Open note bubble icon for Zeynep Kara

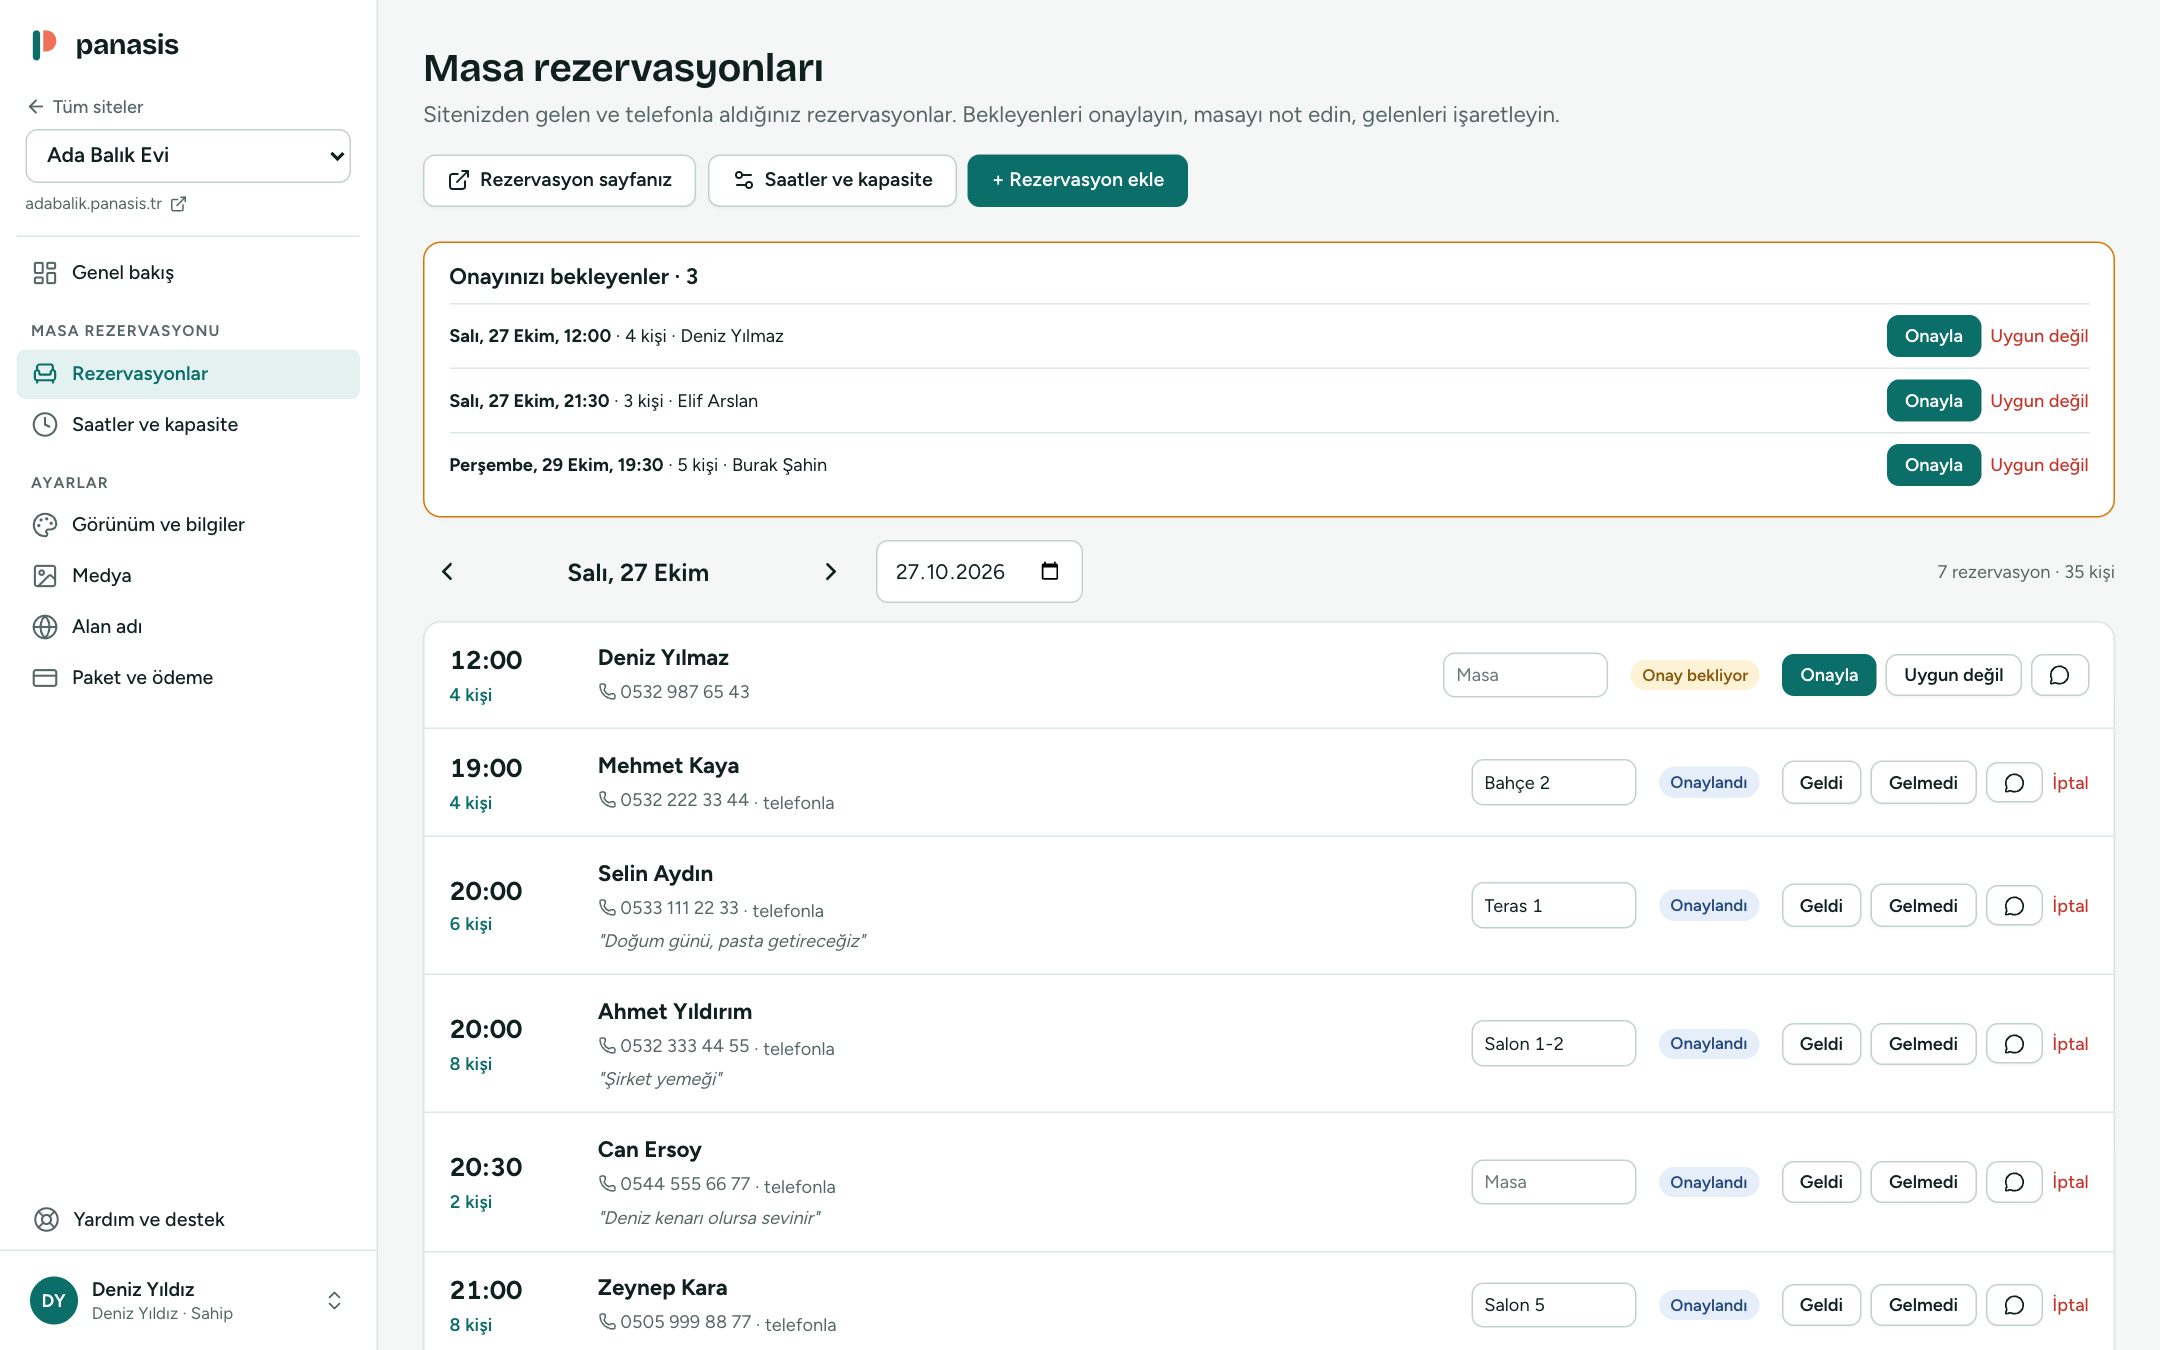pyautogui.click(x=2014, y=1305)
